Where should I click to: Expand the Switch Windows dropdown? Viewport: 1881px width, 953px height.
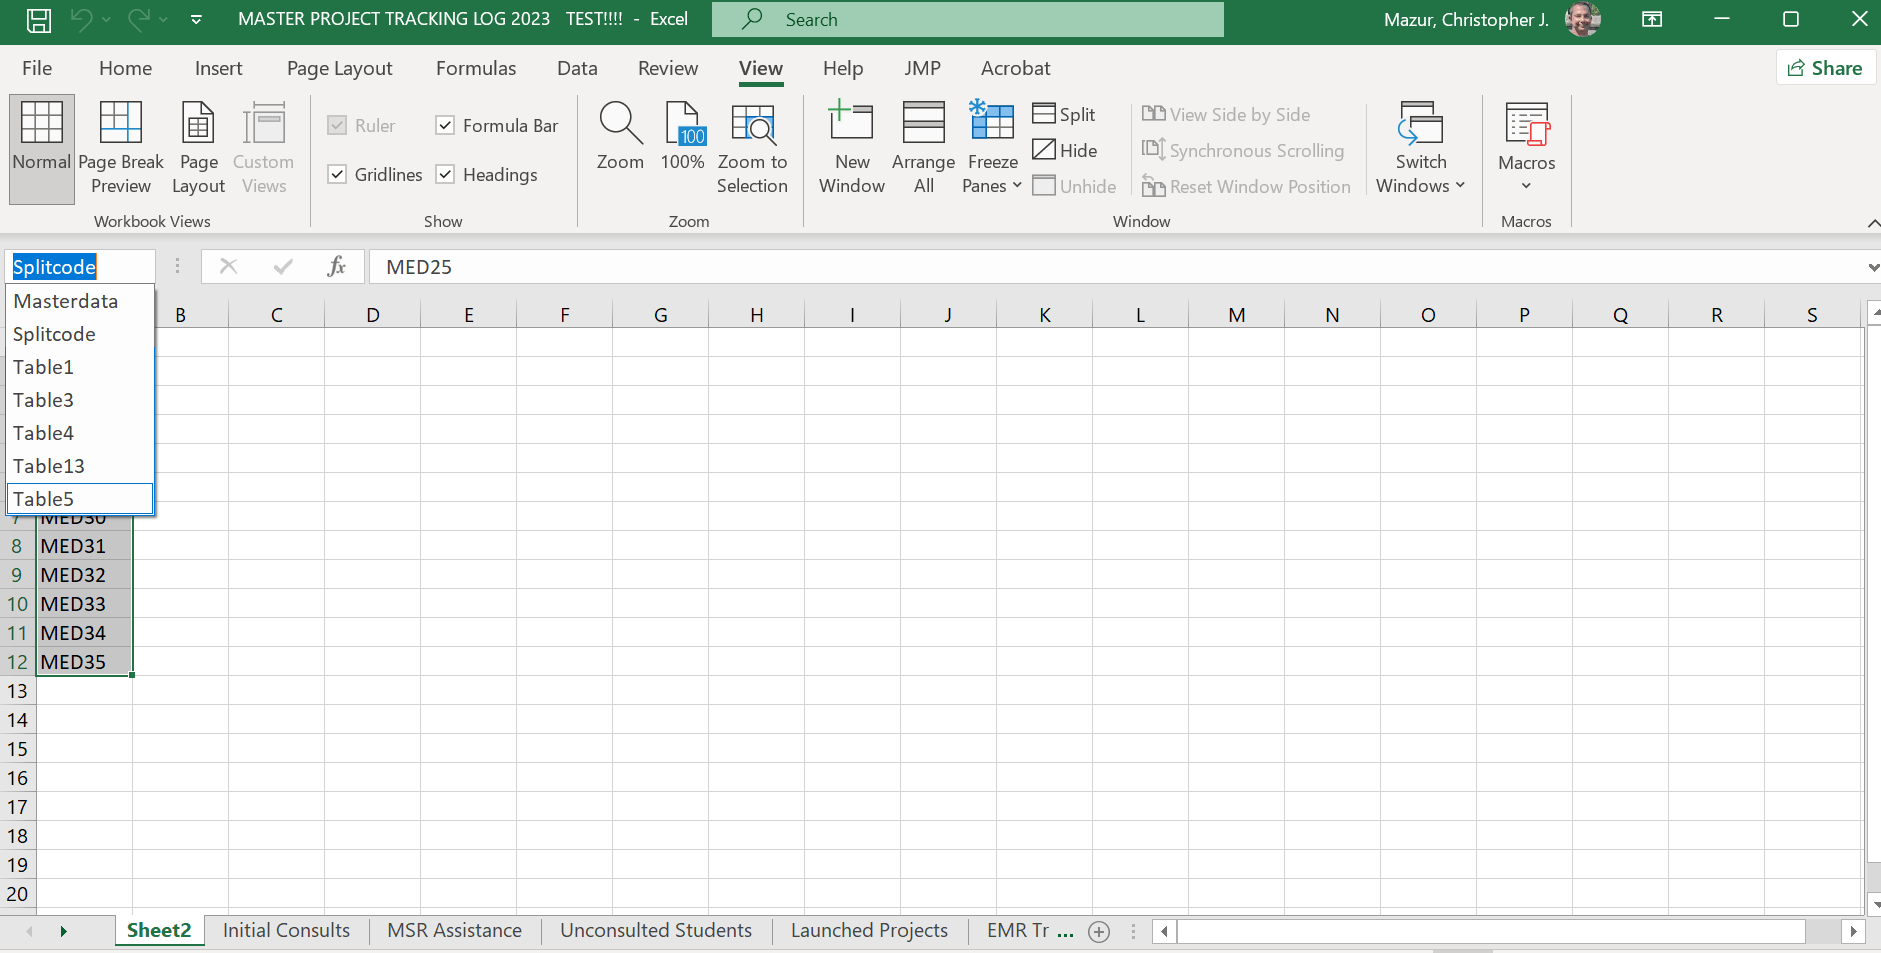tap(1420, 148)
